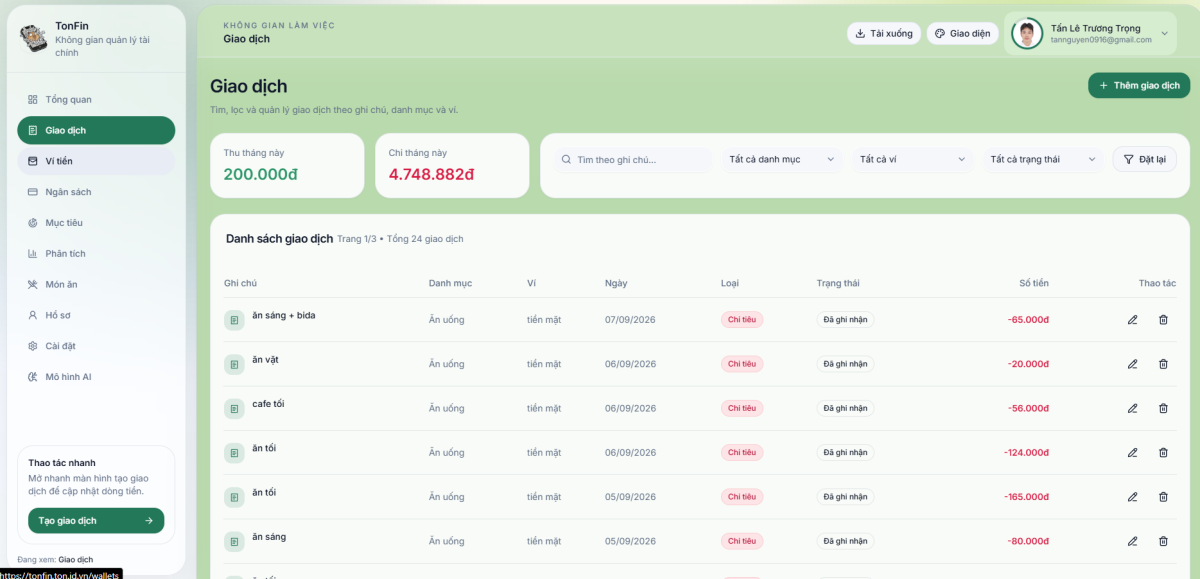Delete the 124.000đ "ăn tối" transaction
Image resolution: width=1200 pixels, height=579 pixels.
[1163, 452]
